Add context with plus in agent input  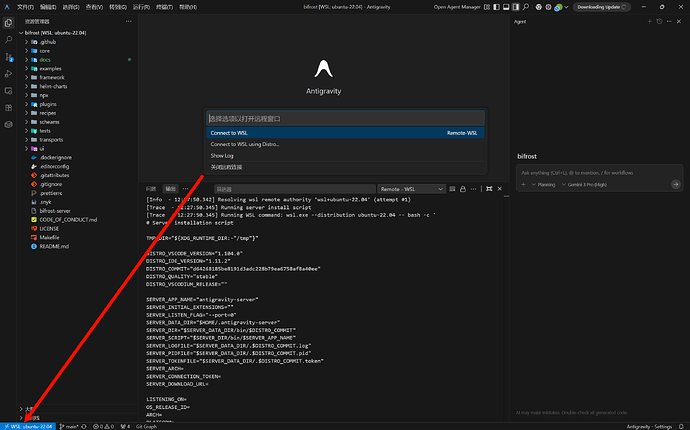point(523,184)
